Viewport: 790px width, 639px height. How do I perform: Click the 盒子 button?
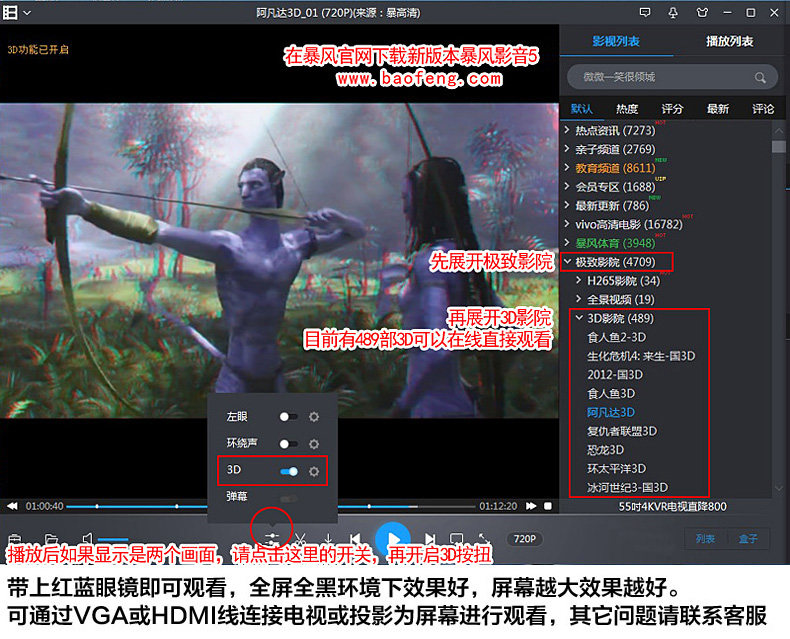pyautogui.click(x=748, y=539)
